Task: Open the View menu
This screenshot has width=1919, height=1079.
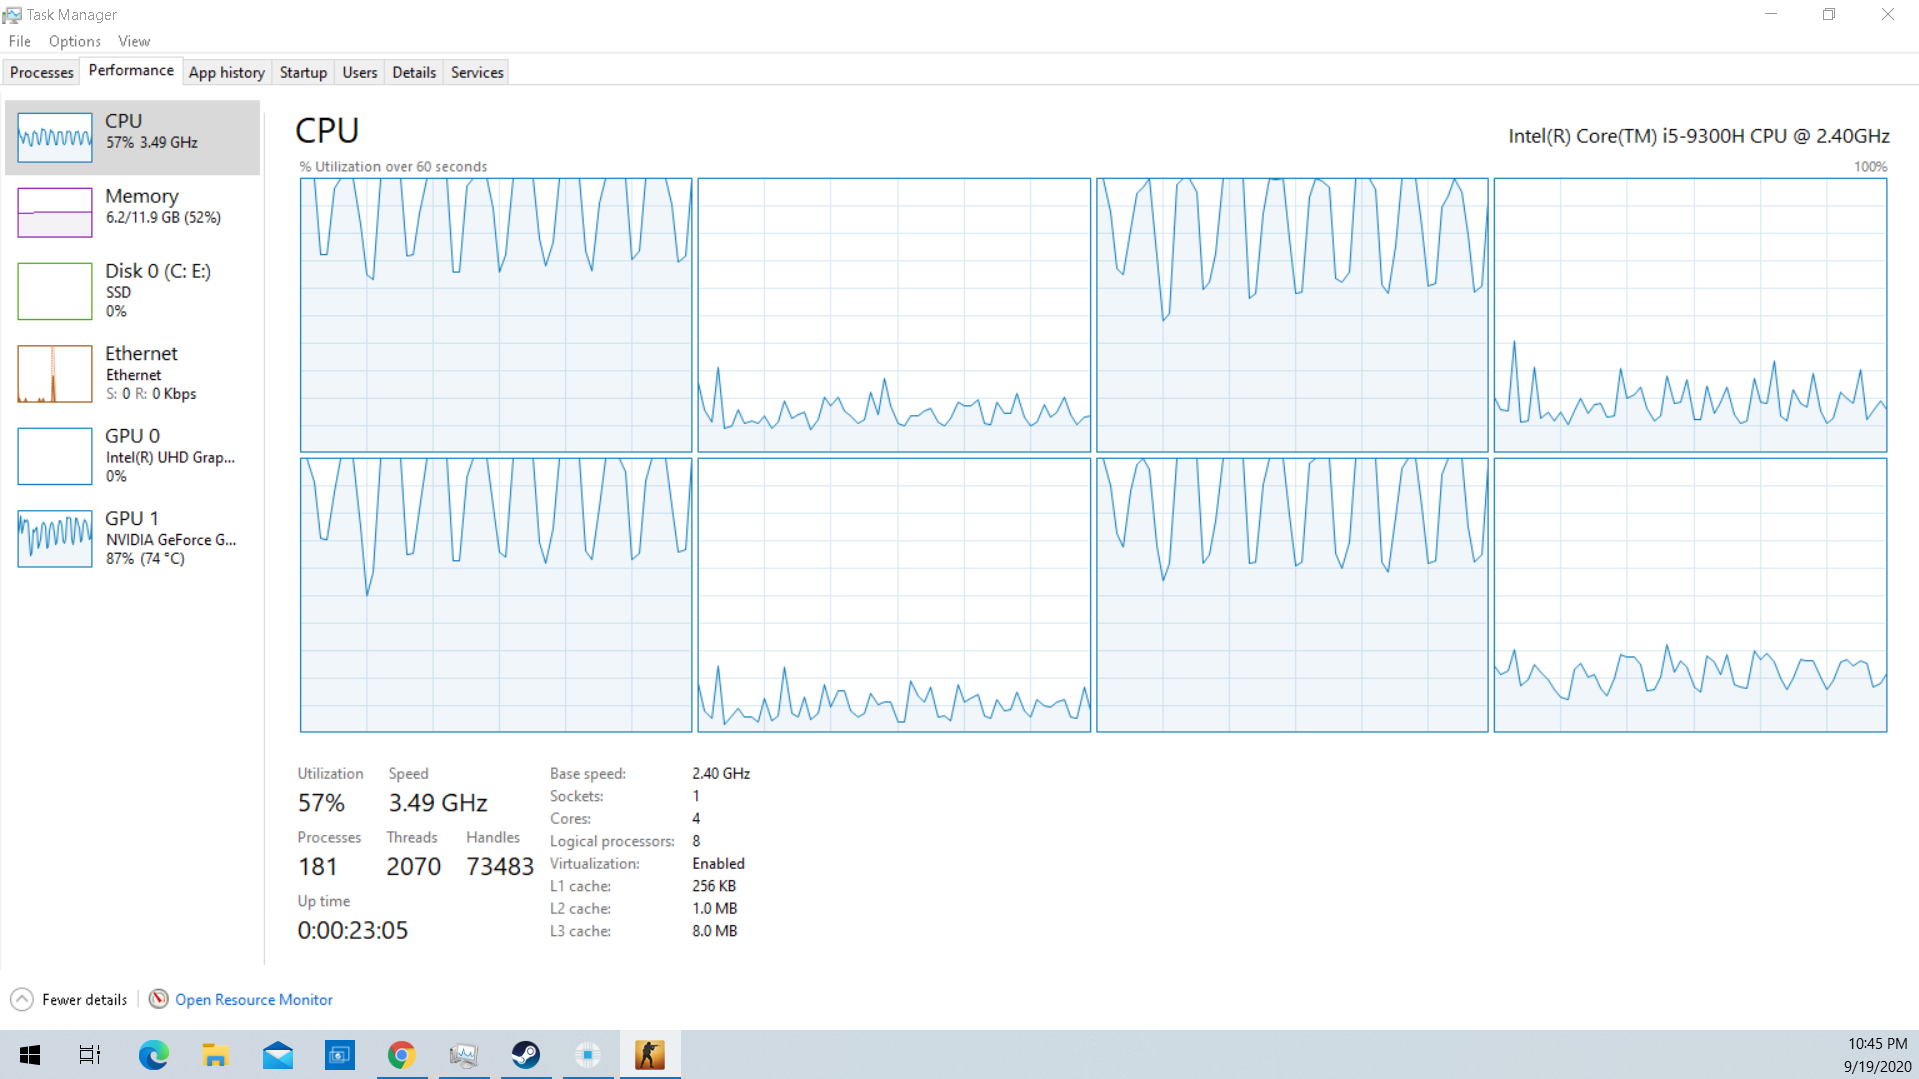Action: [x=134, y=41]
